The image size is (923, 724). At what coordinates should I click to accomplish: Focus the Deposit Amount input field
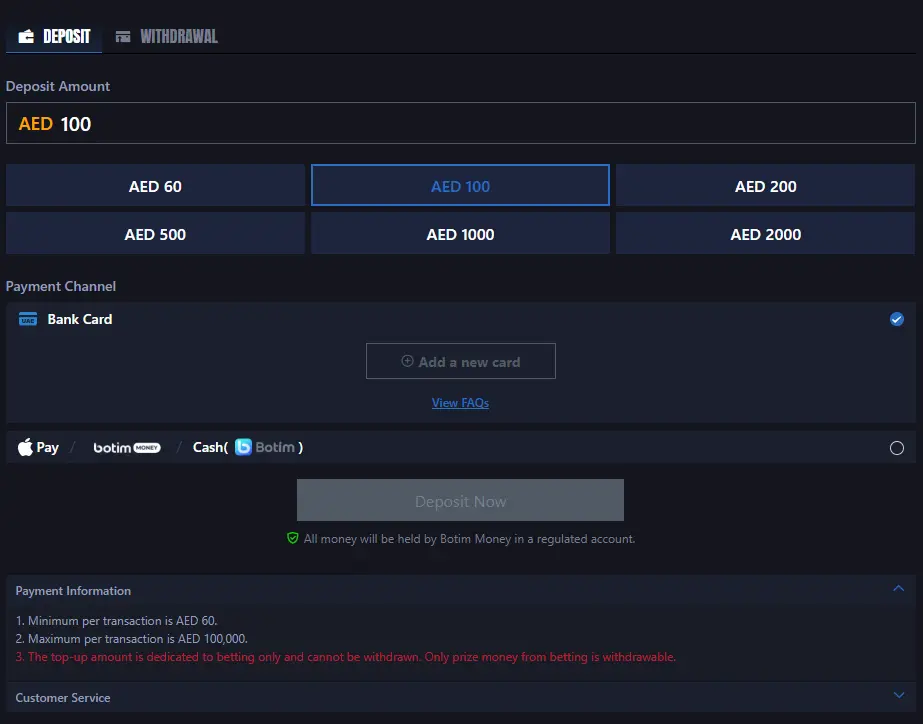461,123
